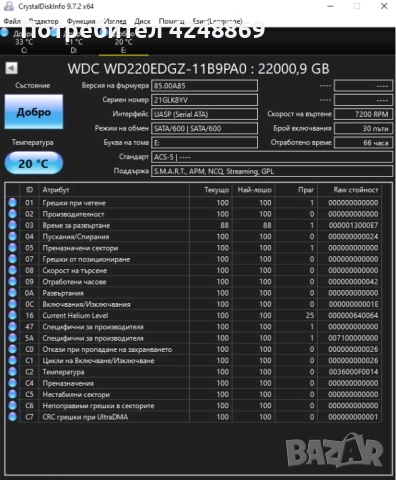Click threshold value 25 for Helium Level
Image resolution: width=396 pixels, height=480 pixels.
coord(310,315)
